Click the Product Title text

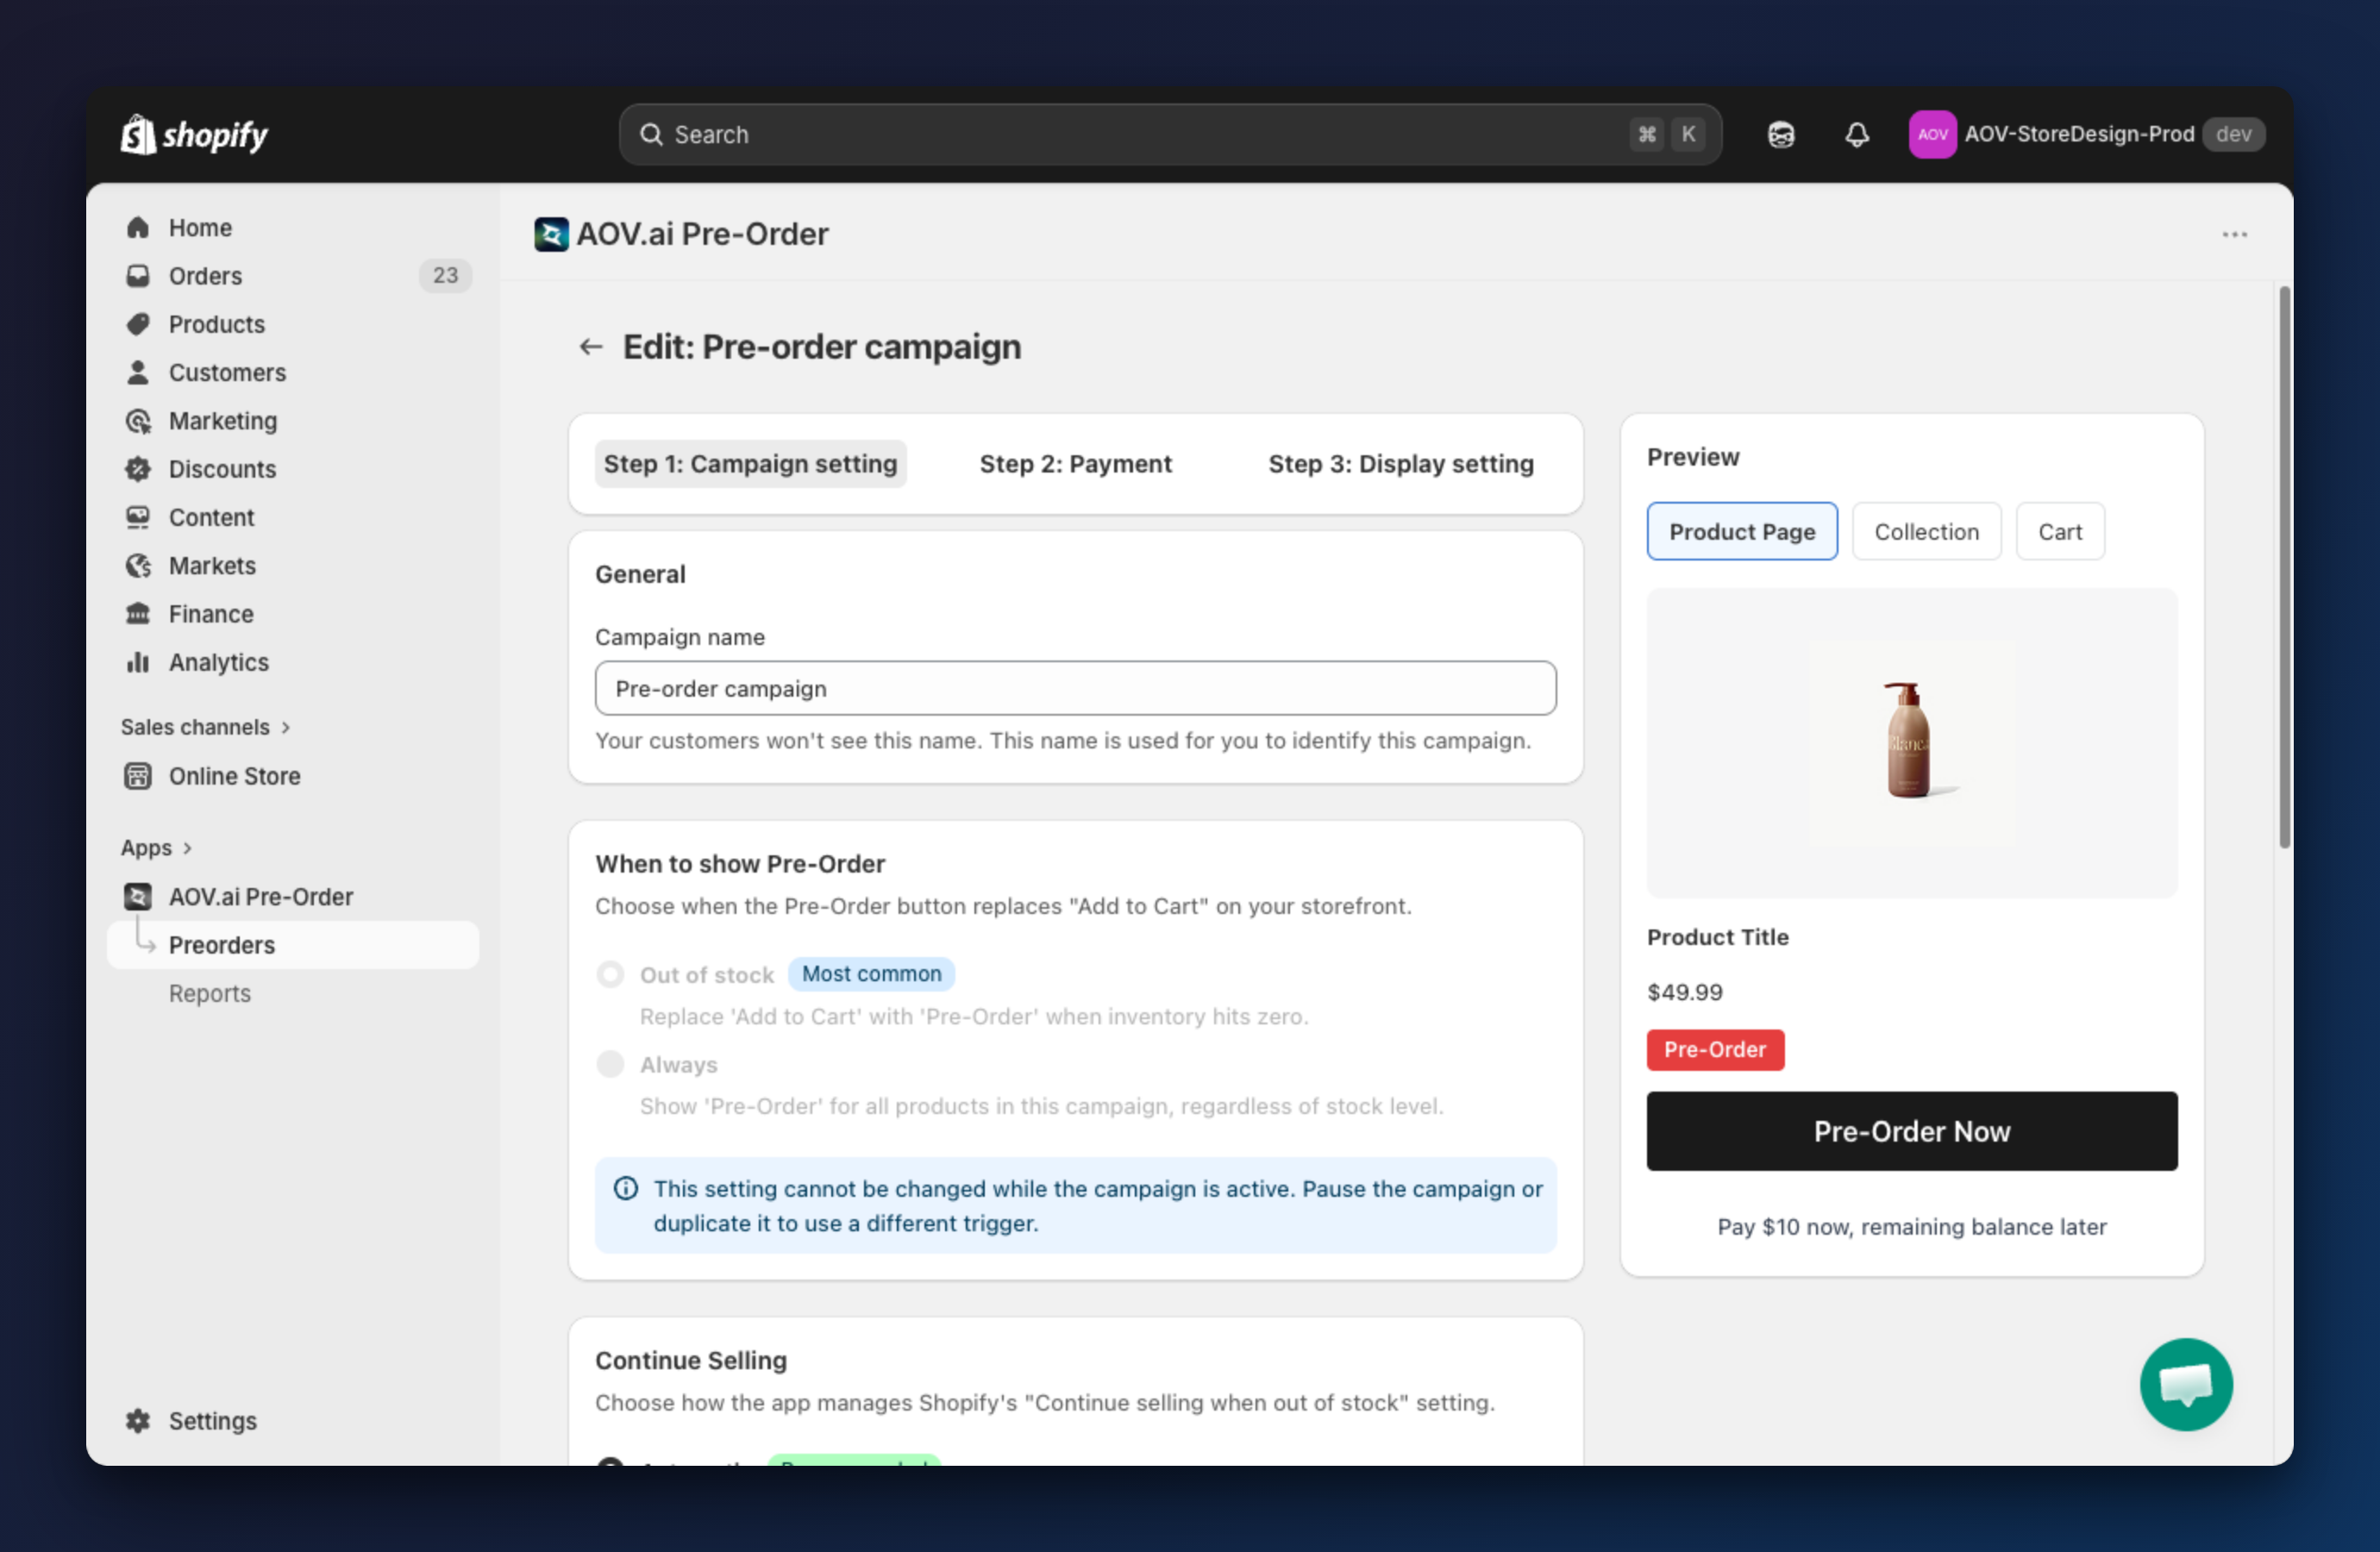click(1717, 937)
